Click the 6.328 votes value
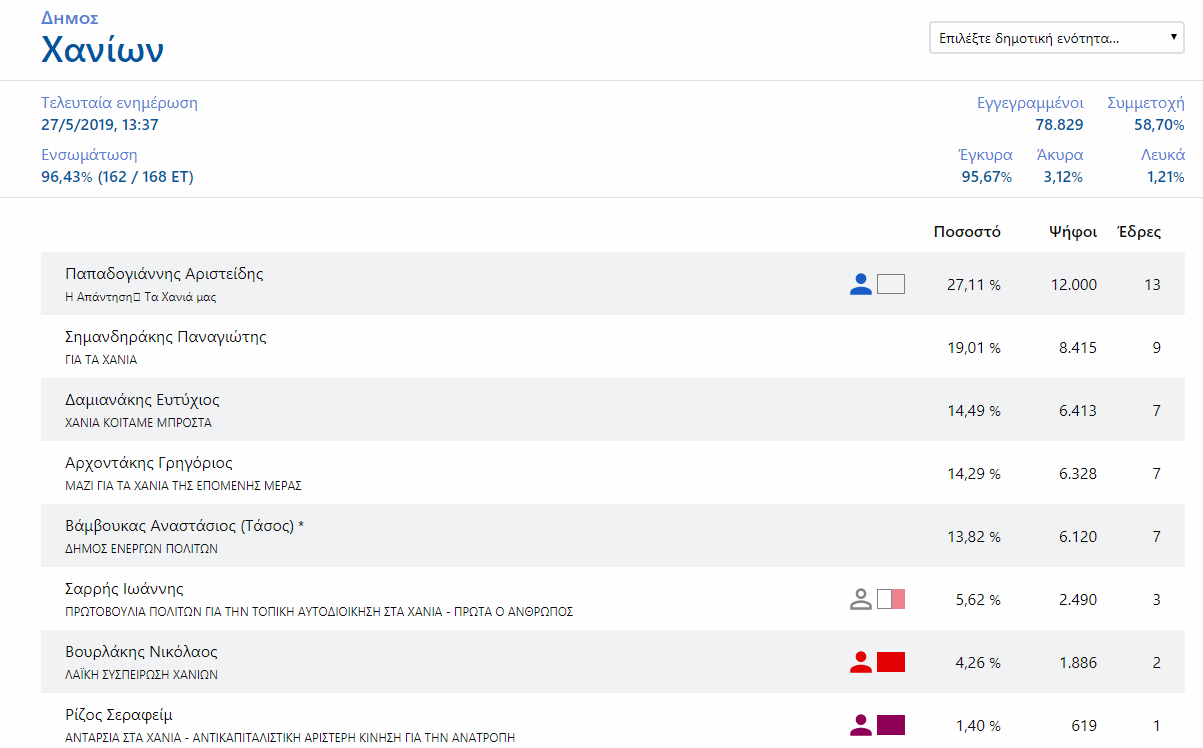The width and height of the screenshot is (1203, 748). coord(1078,474)
